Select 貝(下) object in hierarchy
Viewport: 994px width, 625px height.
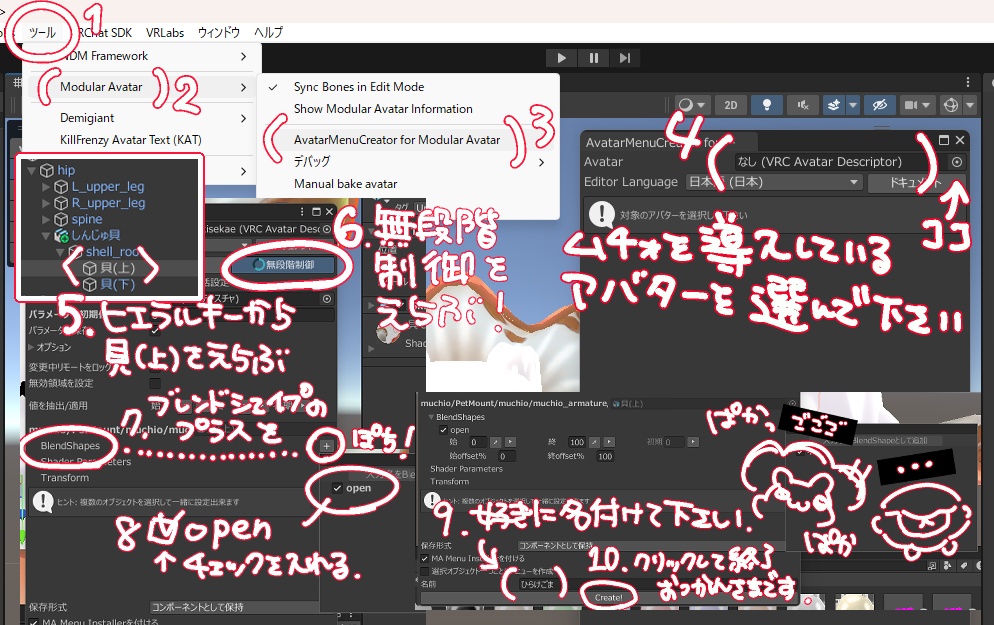(117, 285)
